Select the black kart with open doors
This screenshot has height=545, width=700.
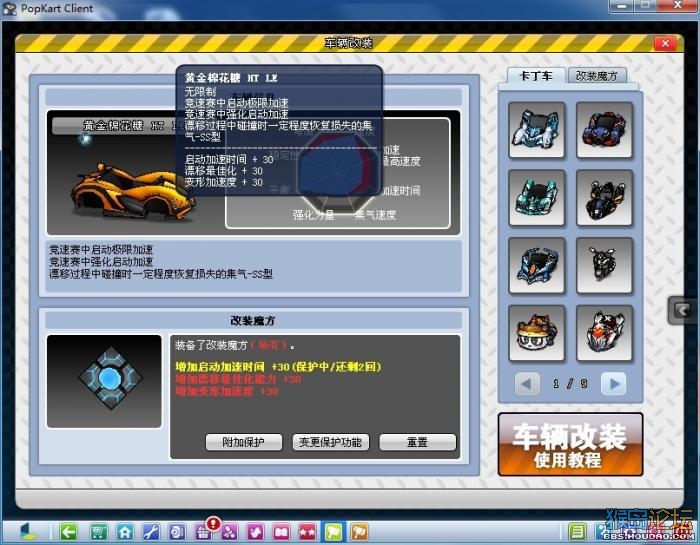pos(604,197)
